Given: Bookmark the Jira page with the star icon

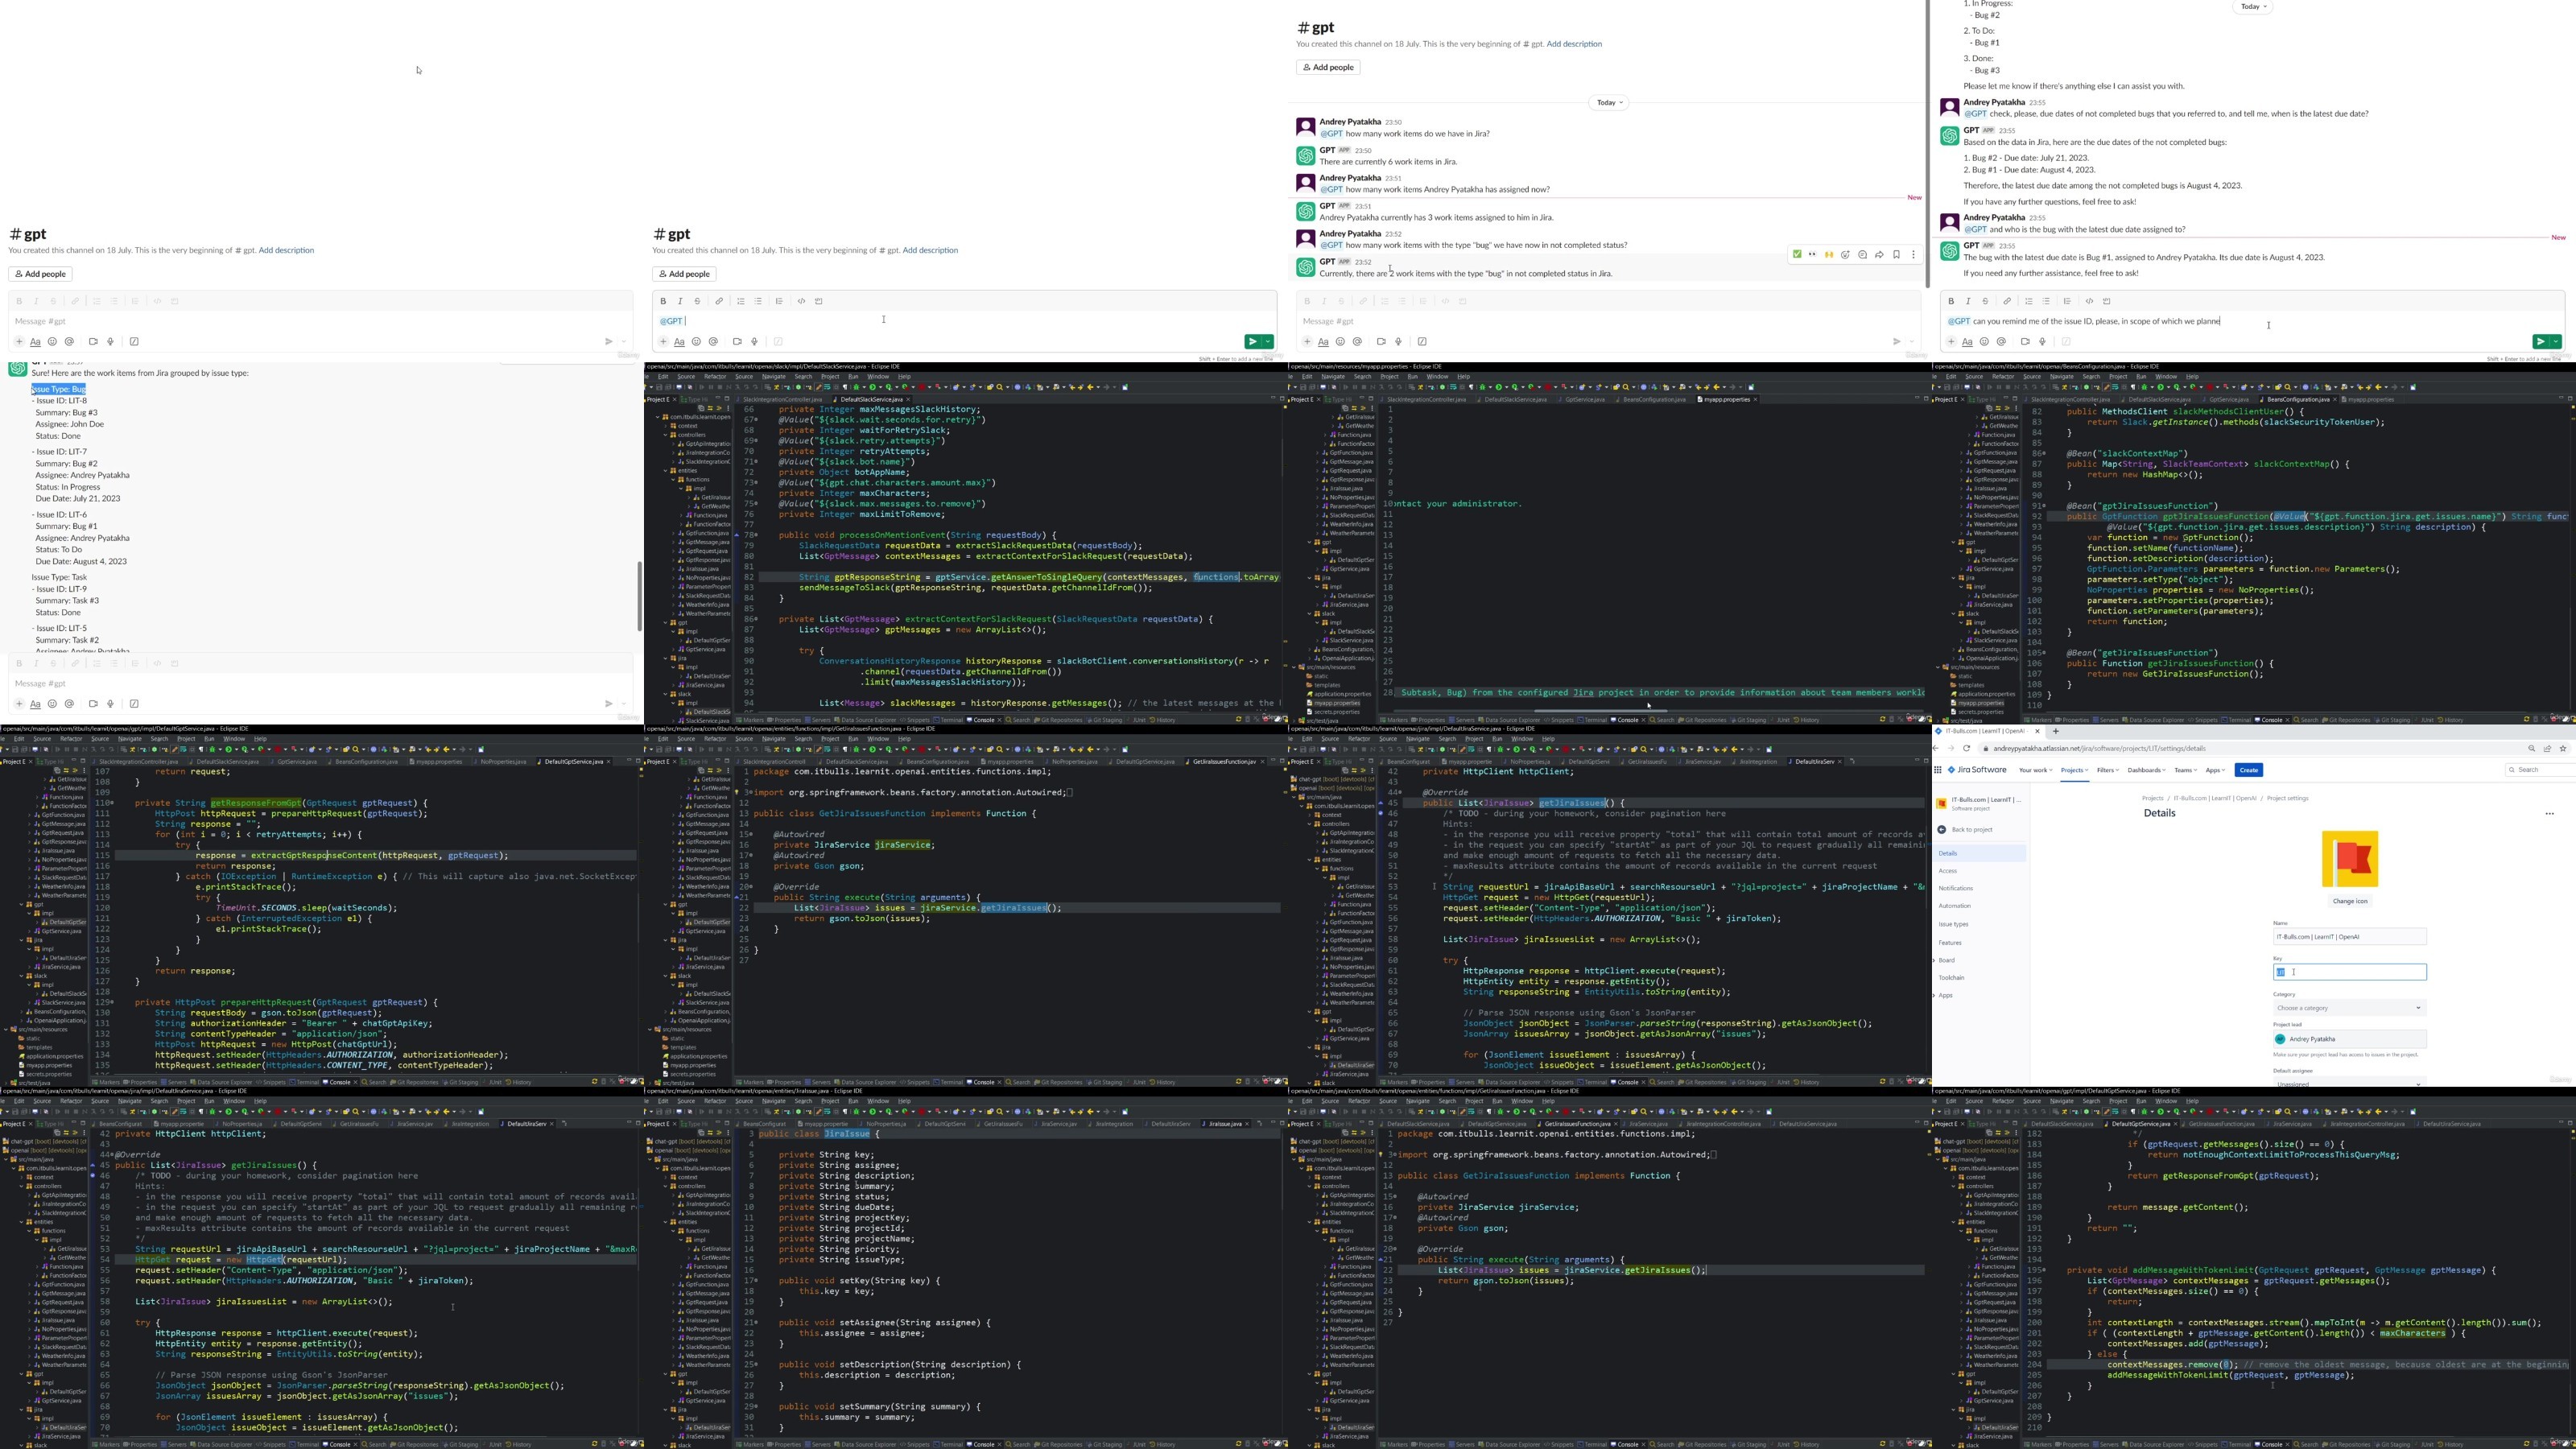Looking at the screenshot, I should coord(2564,749).
